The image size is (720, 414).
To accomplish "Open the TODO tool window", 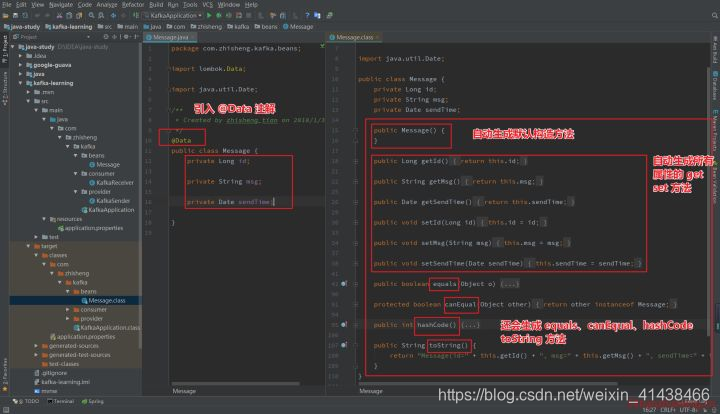I will [x=26, y=401].
